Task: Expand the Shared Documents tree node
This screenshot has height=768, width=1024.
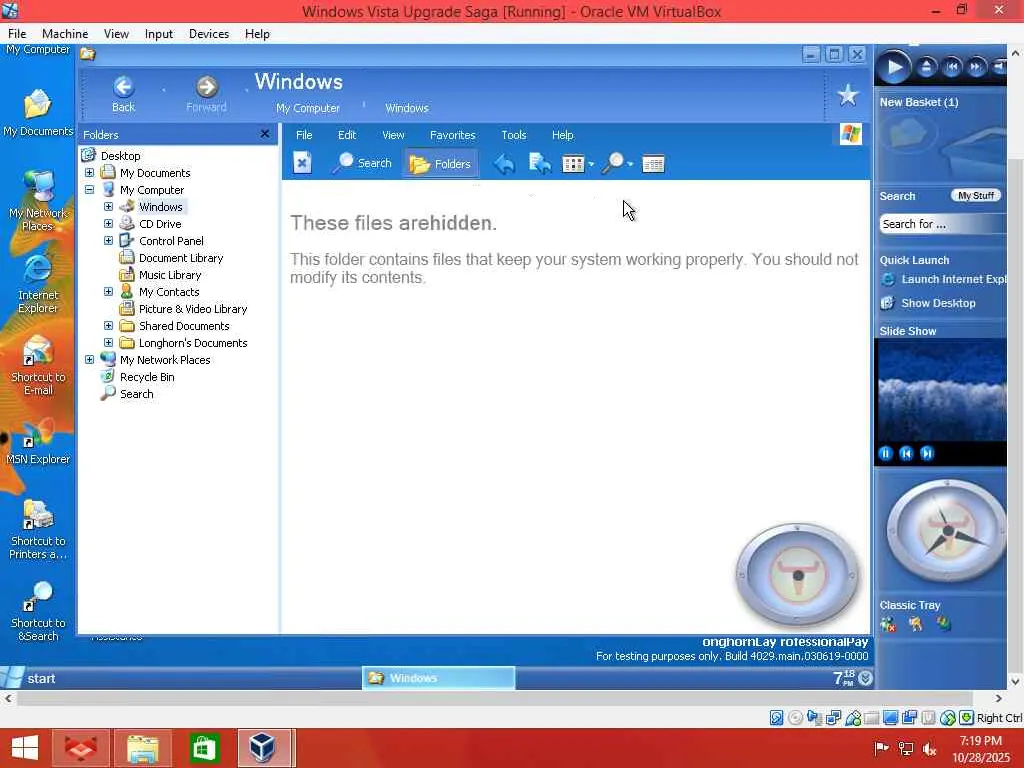Action: [x=108, y=326]
